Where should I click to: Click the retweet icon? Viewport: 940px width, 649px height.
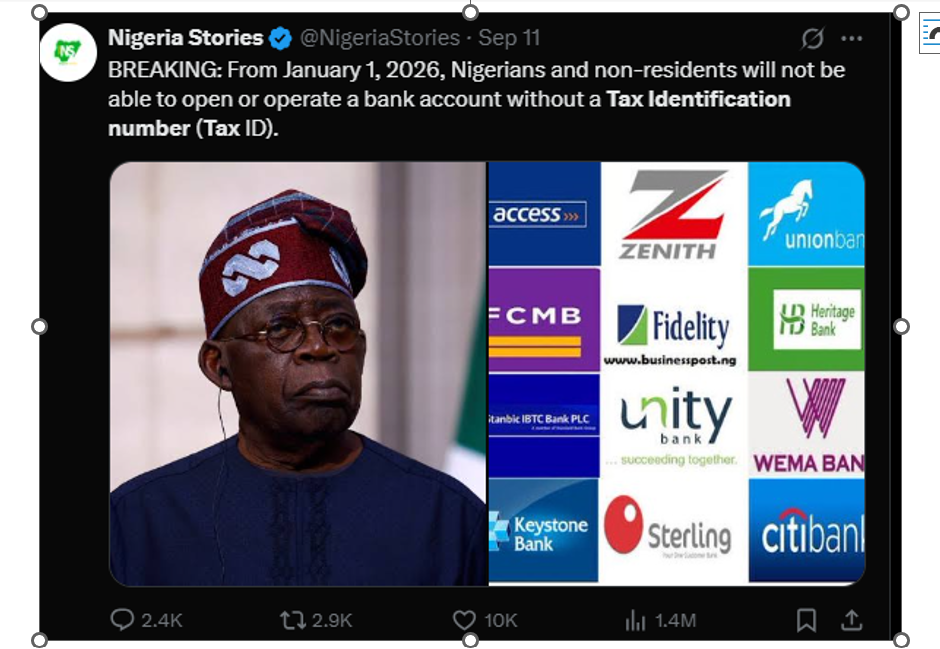(293, 620)
